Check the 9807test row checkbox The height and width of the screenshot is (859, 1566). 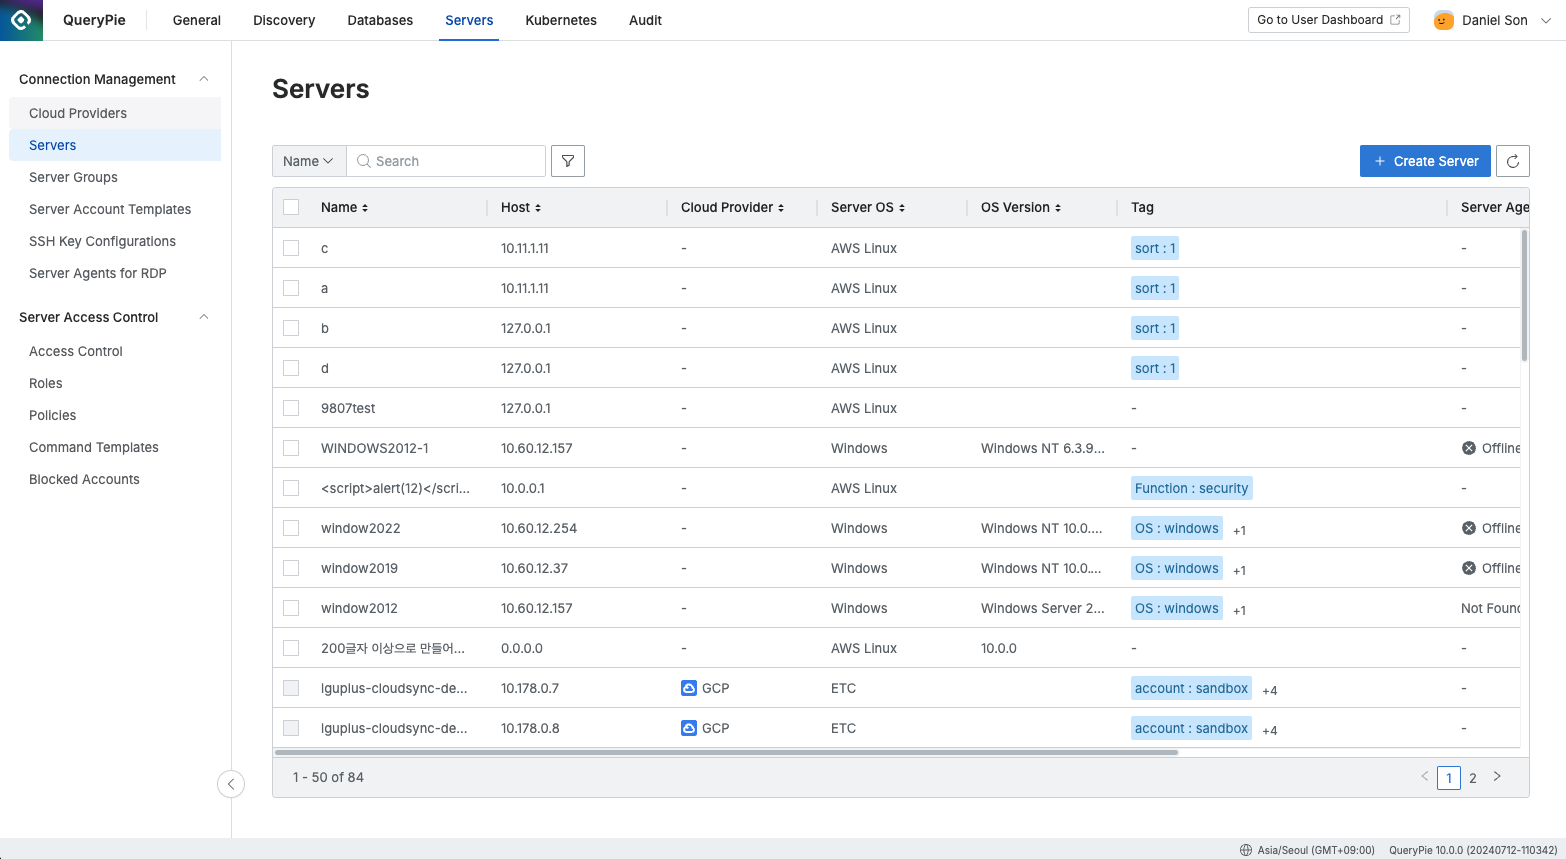tap(291, 408)
